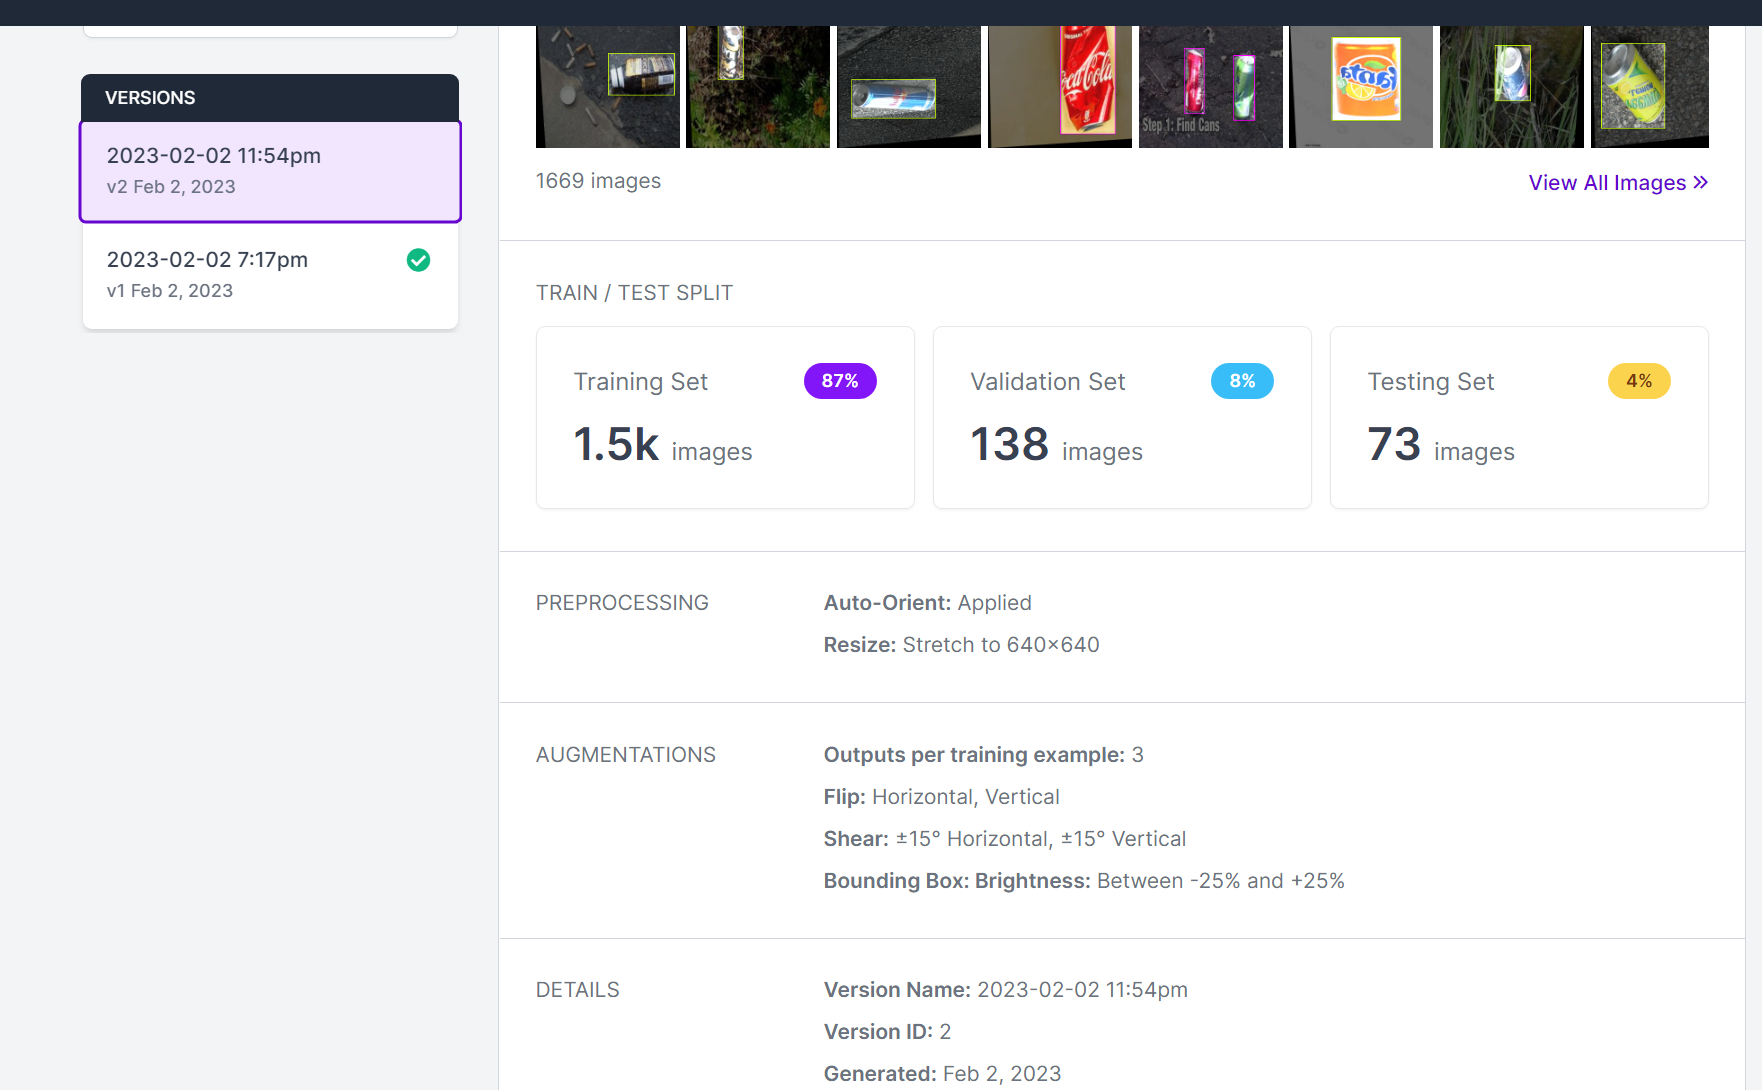
Task: Open the Red Bull can thumbnail
Action: pos(909,87)
